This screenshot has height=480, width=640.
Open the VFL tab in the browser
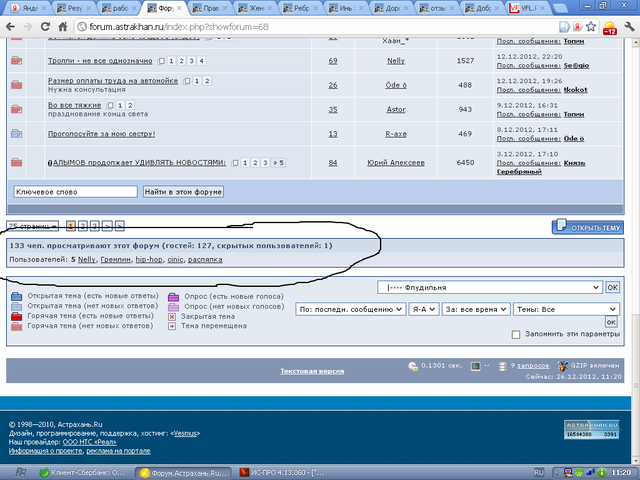pyautogui.click(x=524, y=7)
